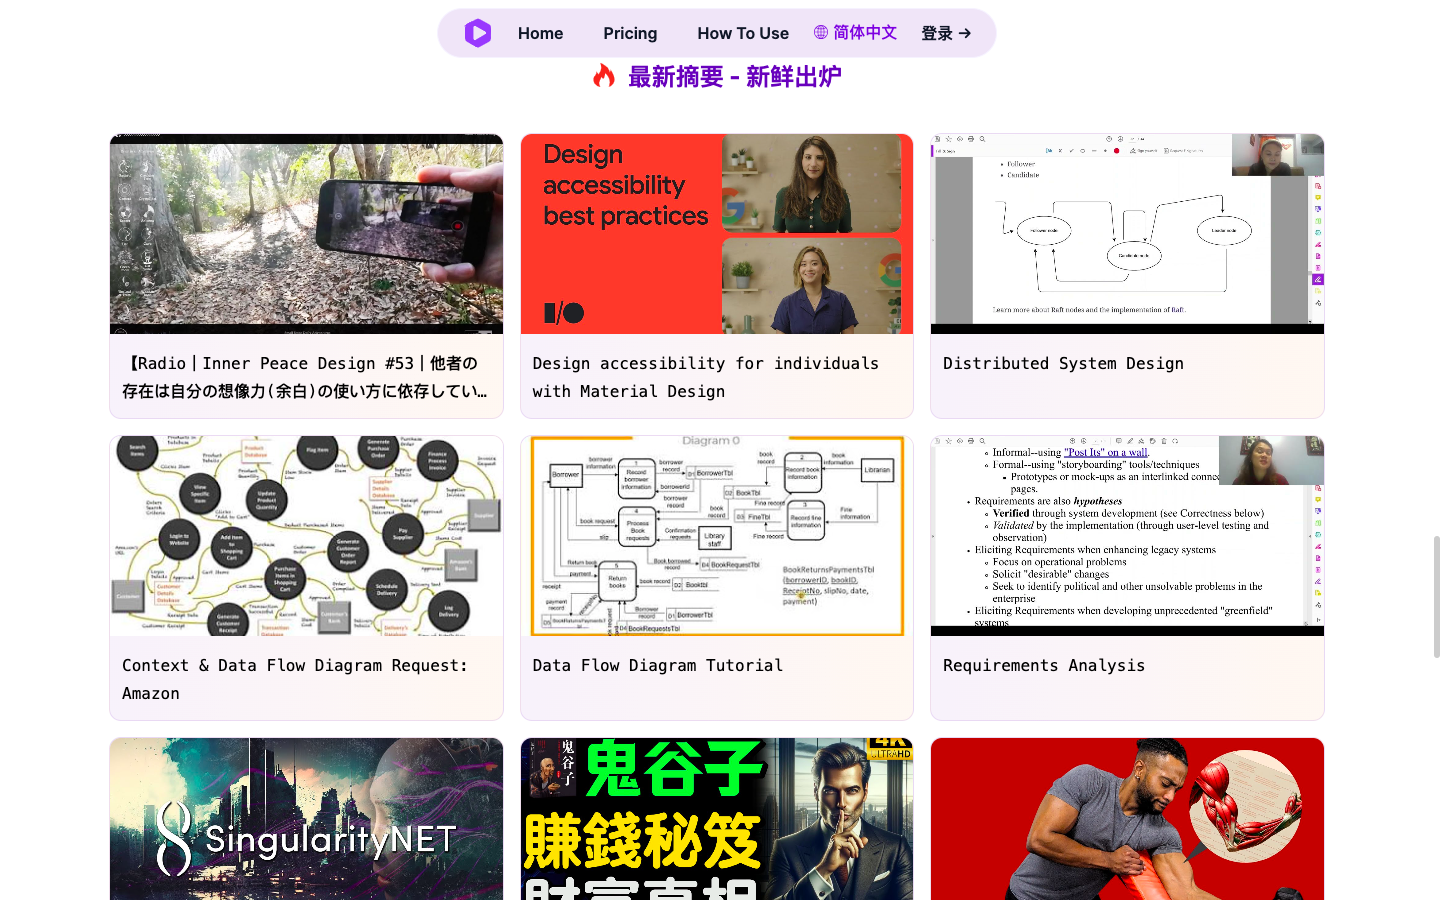
Task: Click the 登录 login button
Action: (946, 33)
